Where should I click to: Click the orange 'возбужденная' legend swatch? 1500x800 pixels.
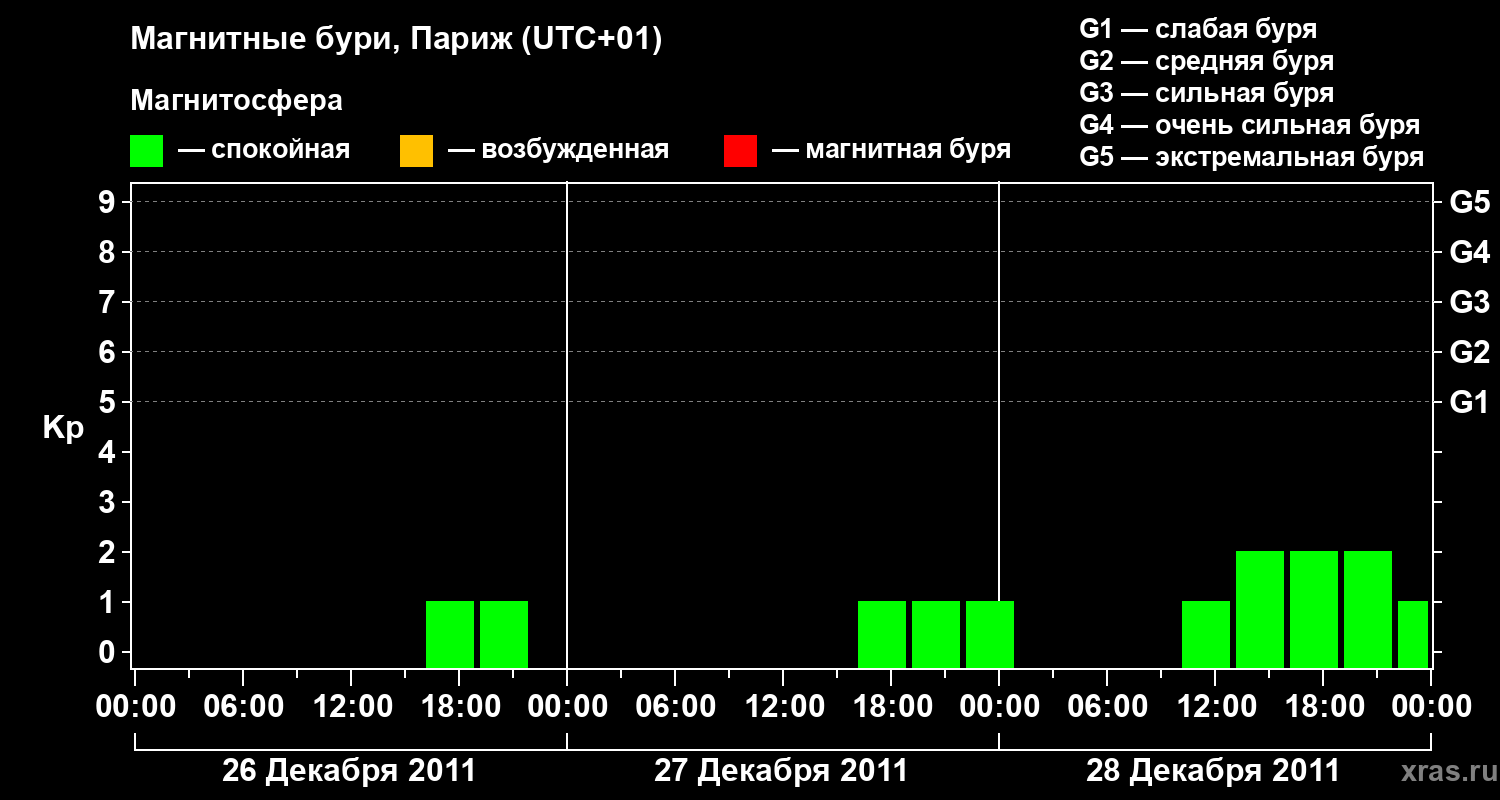click(416, 151)
